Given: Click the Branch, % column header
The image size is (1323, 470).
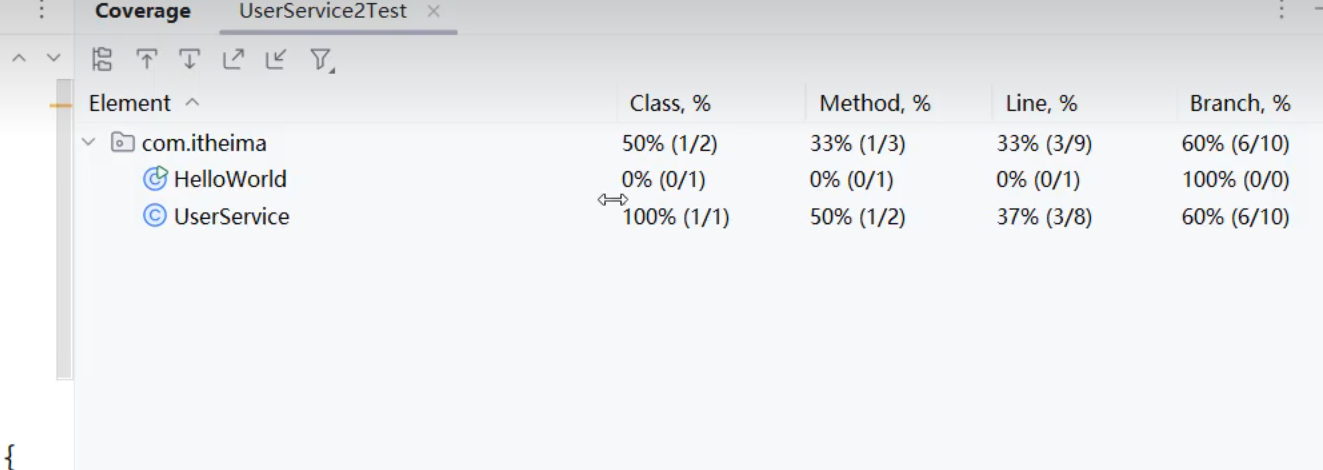Looking at the screenshot, I should click(1240, 103).
